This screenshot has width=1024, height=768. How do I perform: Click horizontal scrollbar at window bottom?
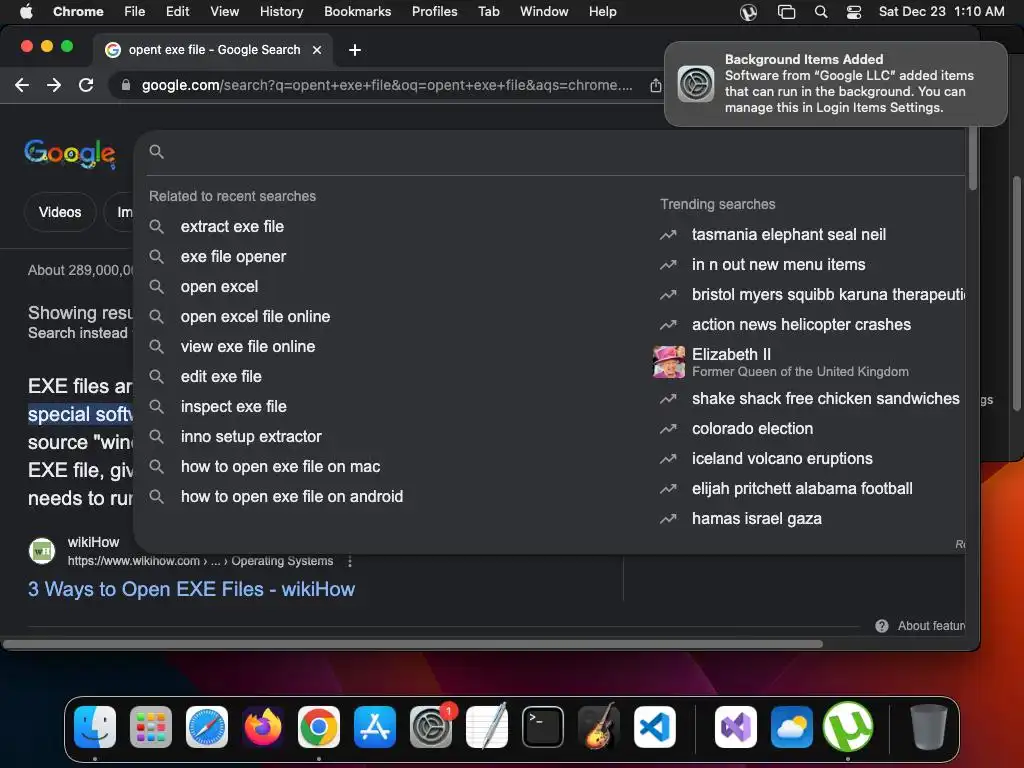pos(413,644)
